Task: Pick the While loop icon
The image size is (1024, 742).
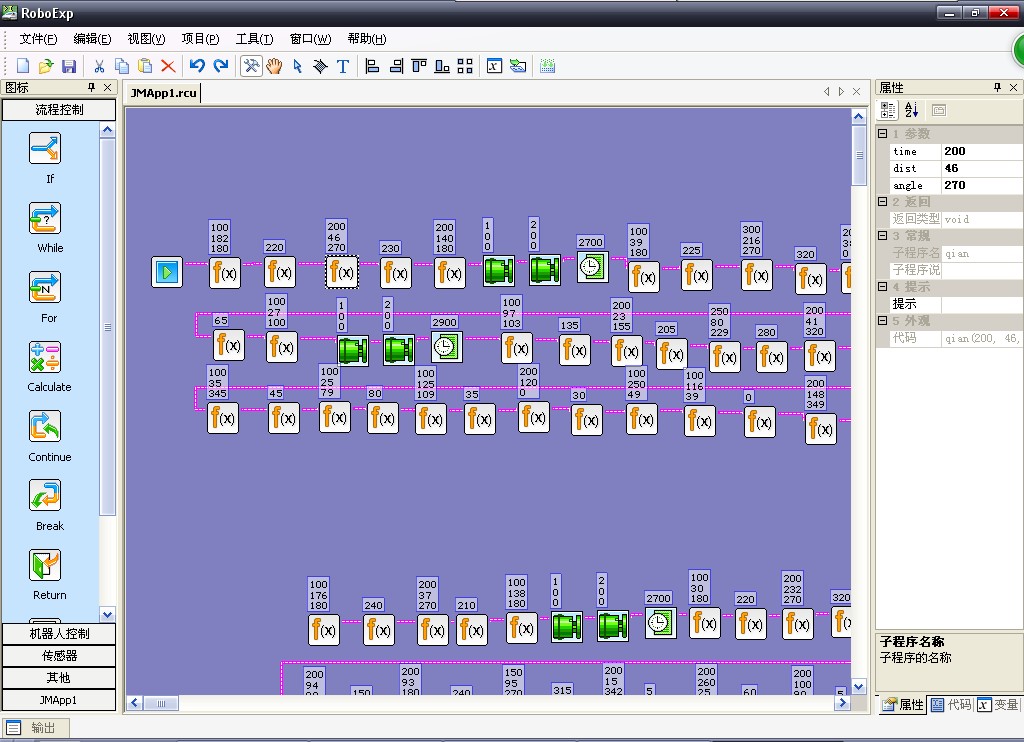Action: [x=46, y=218]
